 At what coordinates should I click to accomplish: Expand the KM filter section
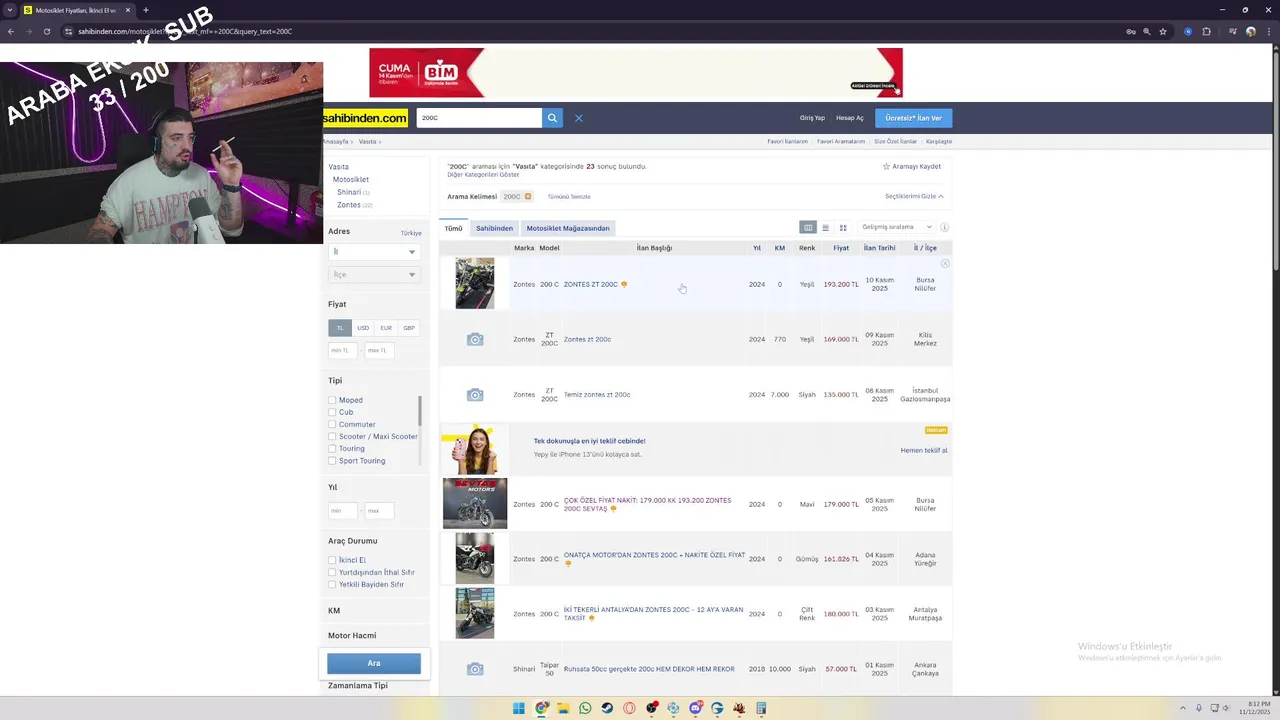[334, 610]
